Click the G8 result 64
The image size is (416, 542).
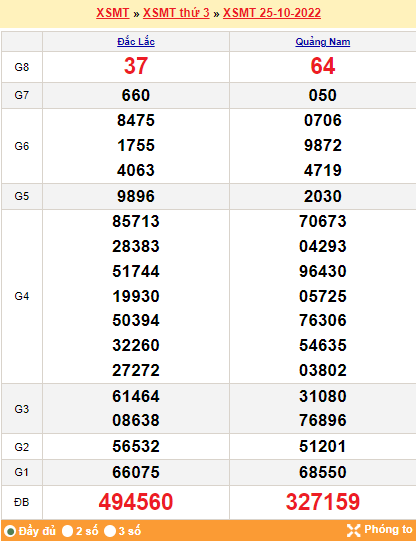(x=323, y=66)
